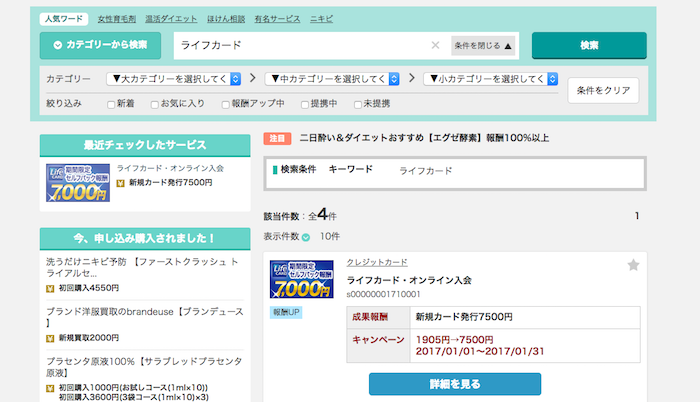Click the 検索 search button
The width and height of the screenshot is (700, 402).
pos(589,45)
